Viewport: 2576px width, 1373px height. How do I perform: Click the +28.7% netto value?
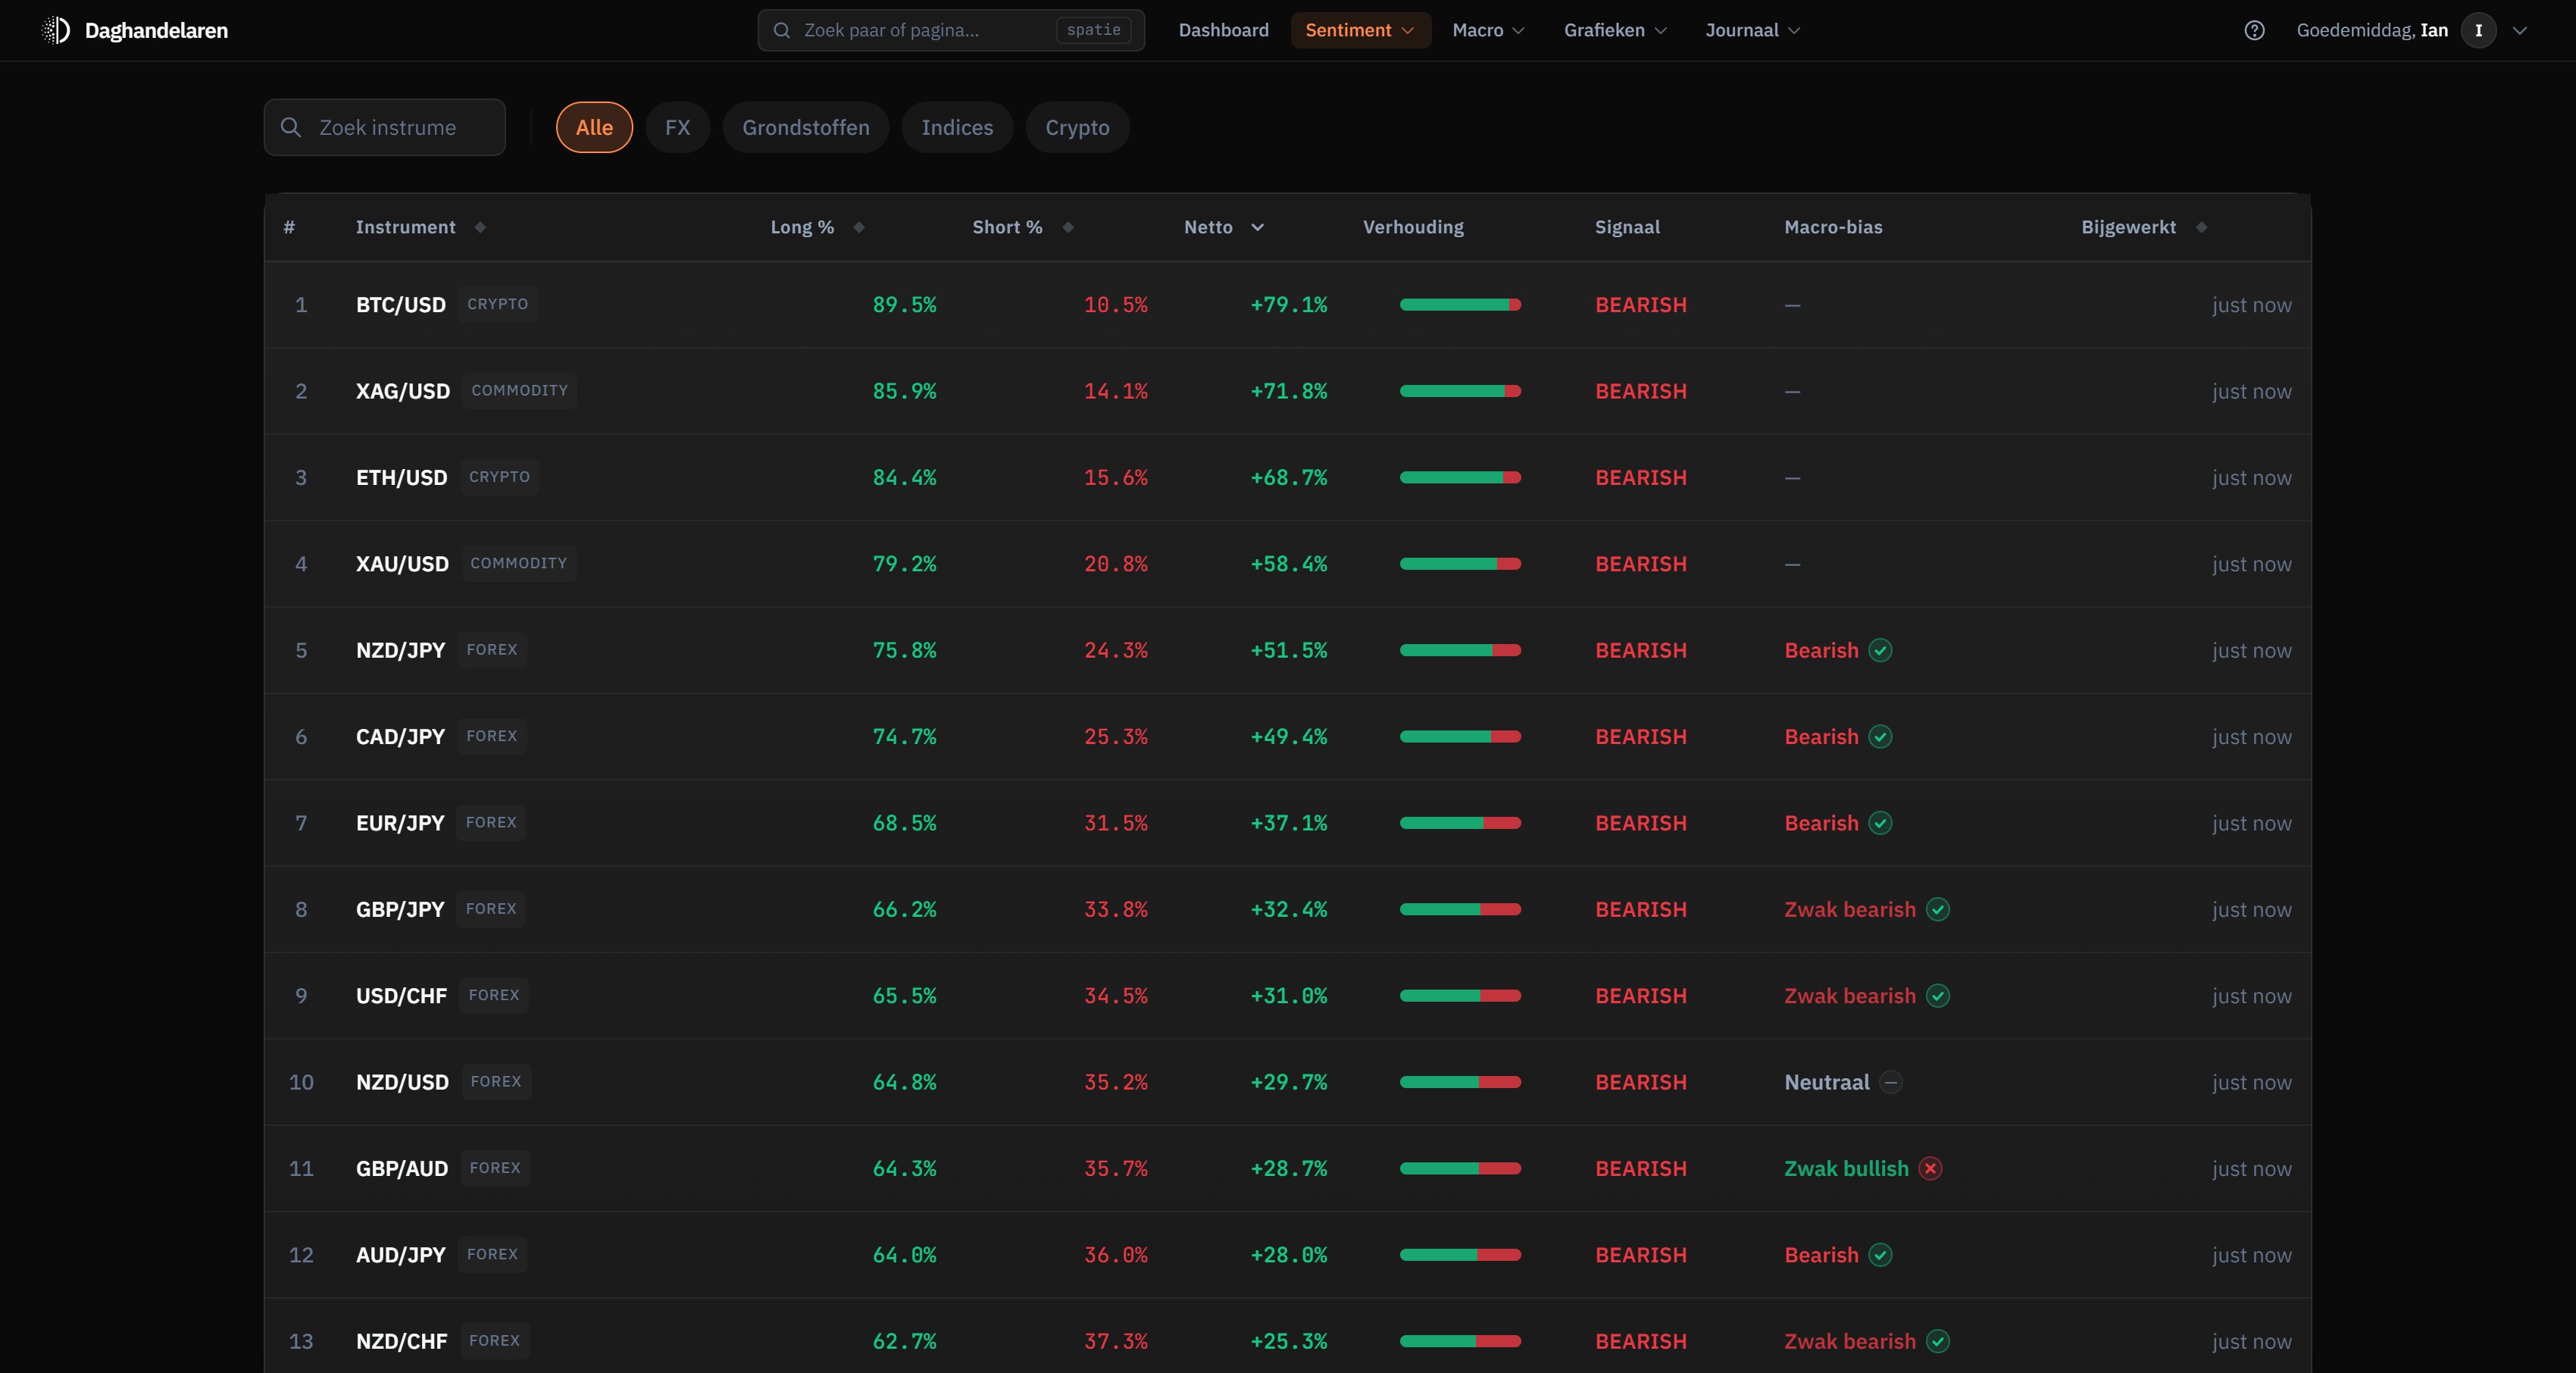coord(1288,1168)
